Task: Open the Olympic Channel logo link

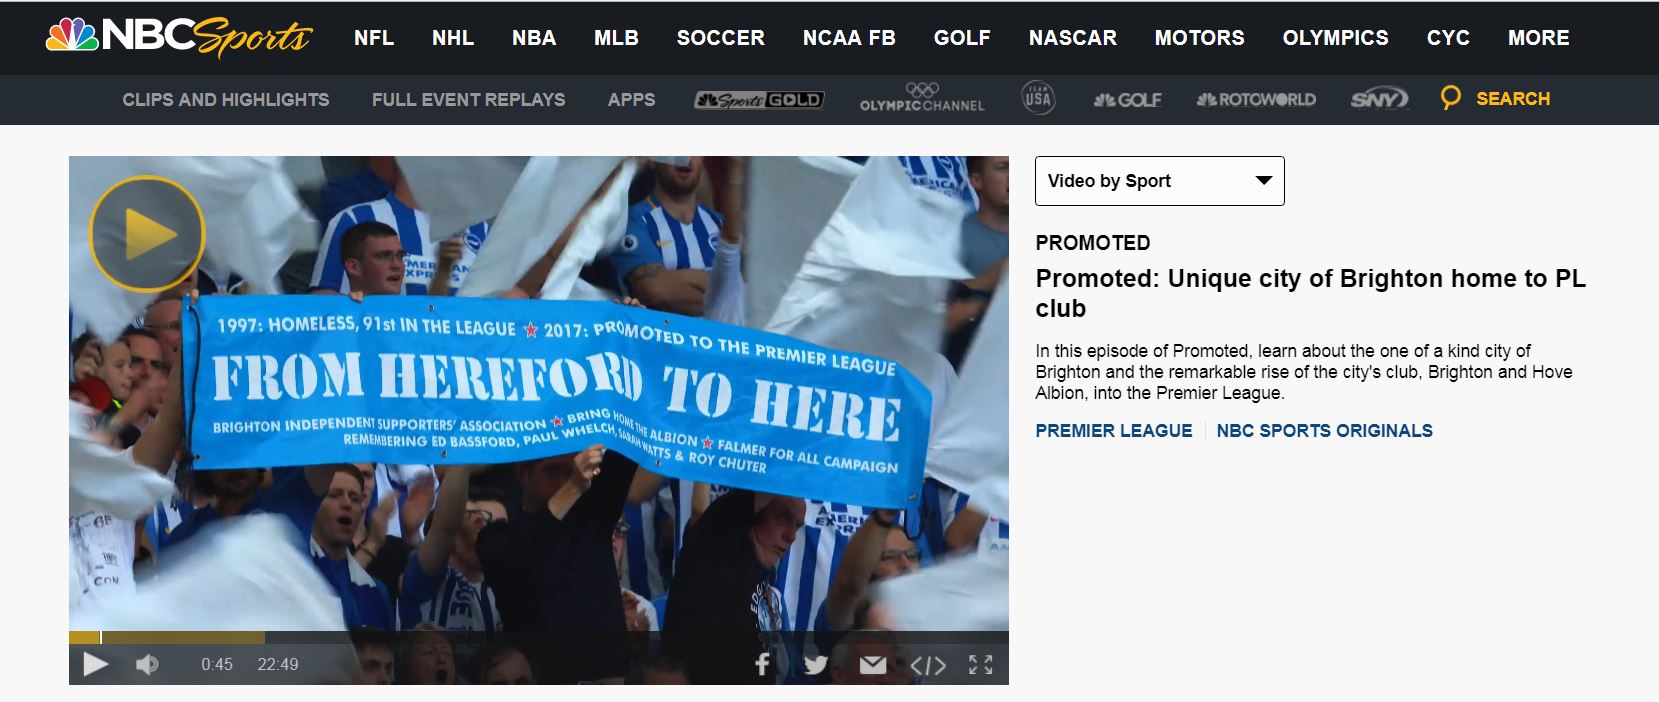Action: (922, 98)
